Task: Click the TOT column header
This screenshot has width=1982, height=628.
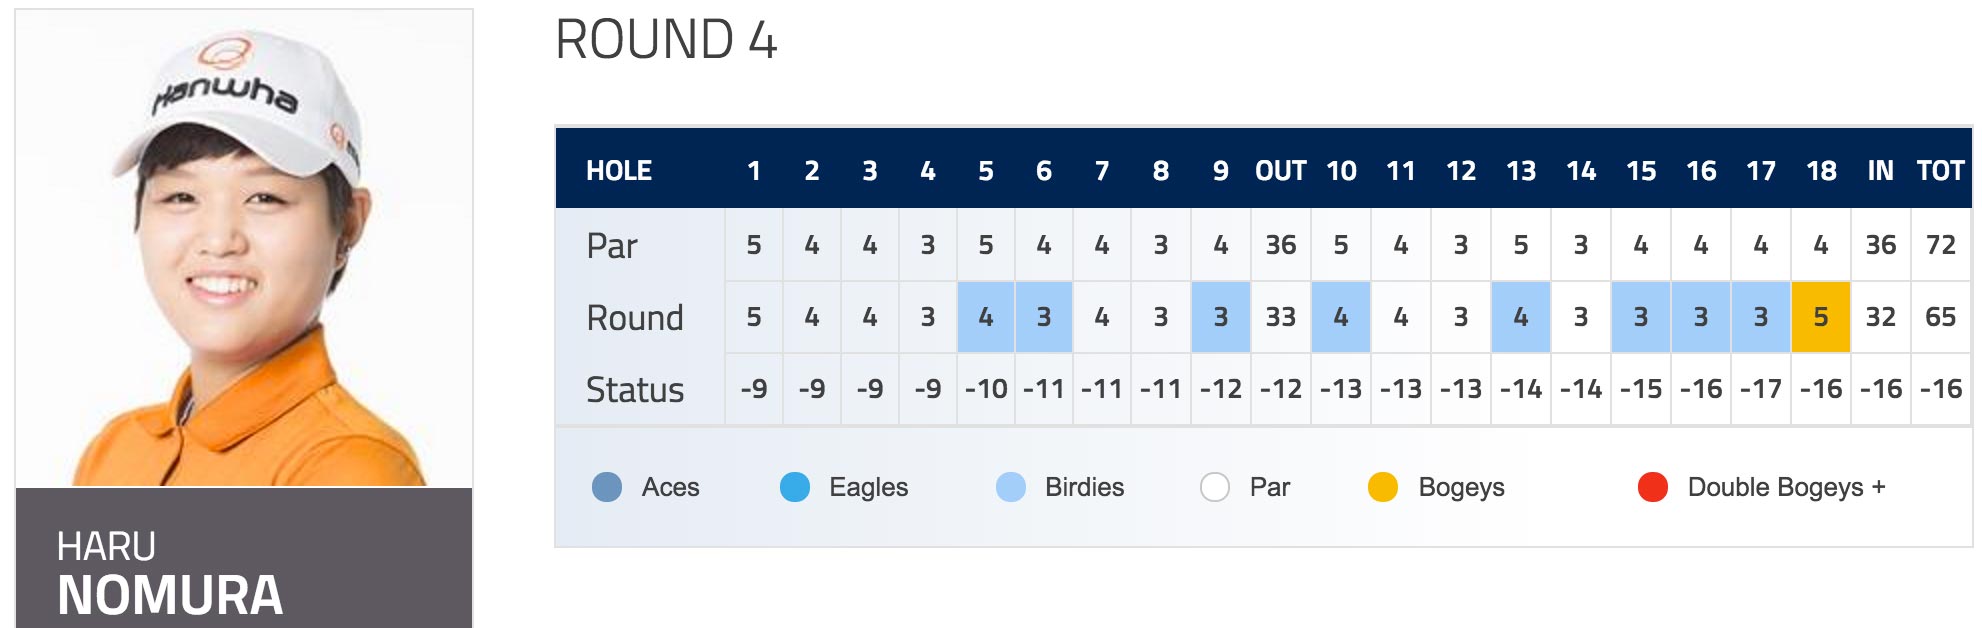Action: (1941, 171)
